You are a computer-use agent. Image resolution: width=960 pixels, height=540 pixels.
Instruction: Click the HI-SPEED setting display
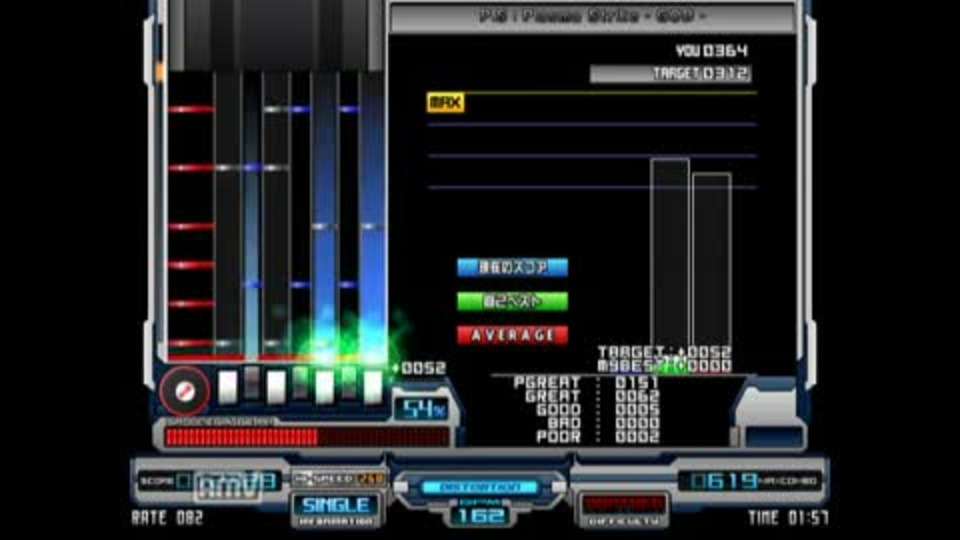[339, 478]
